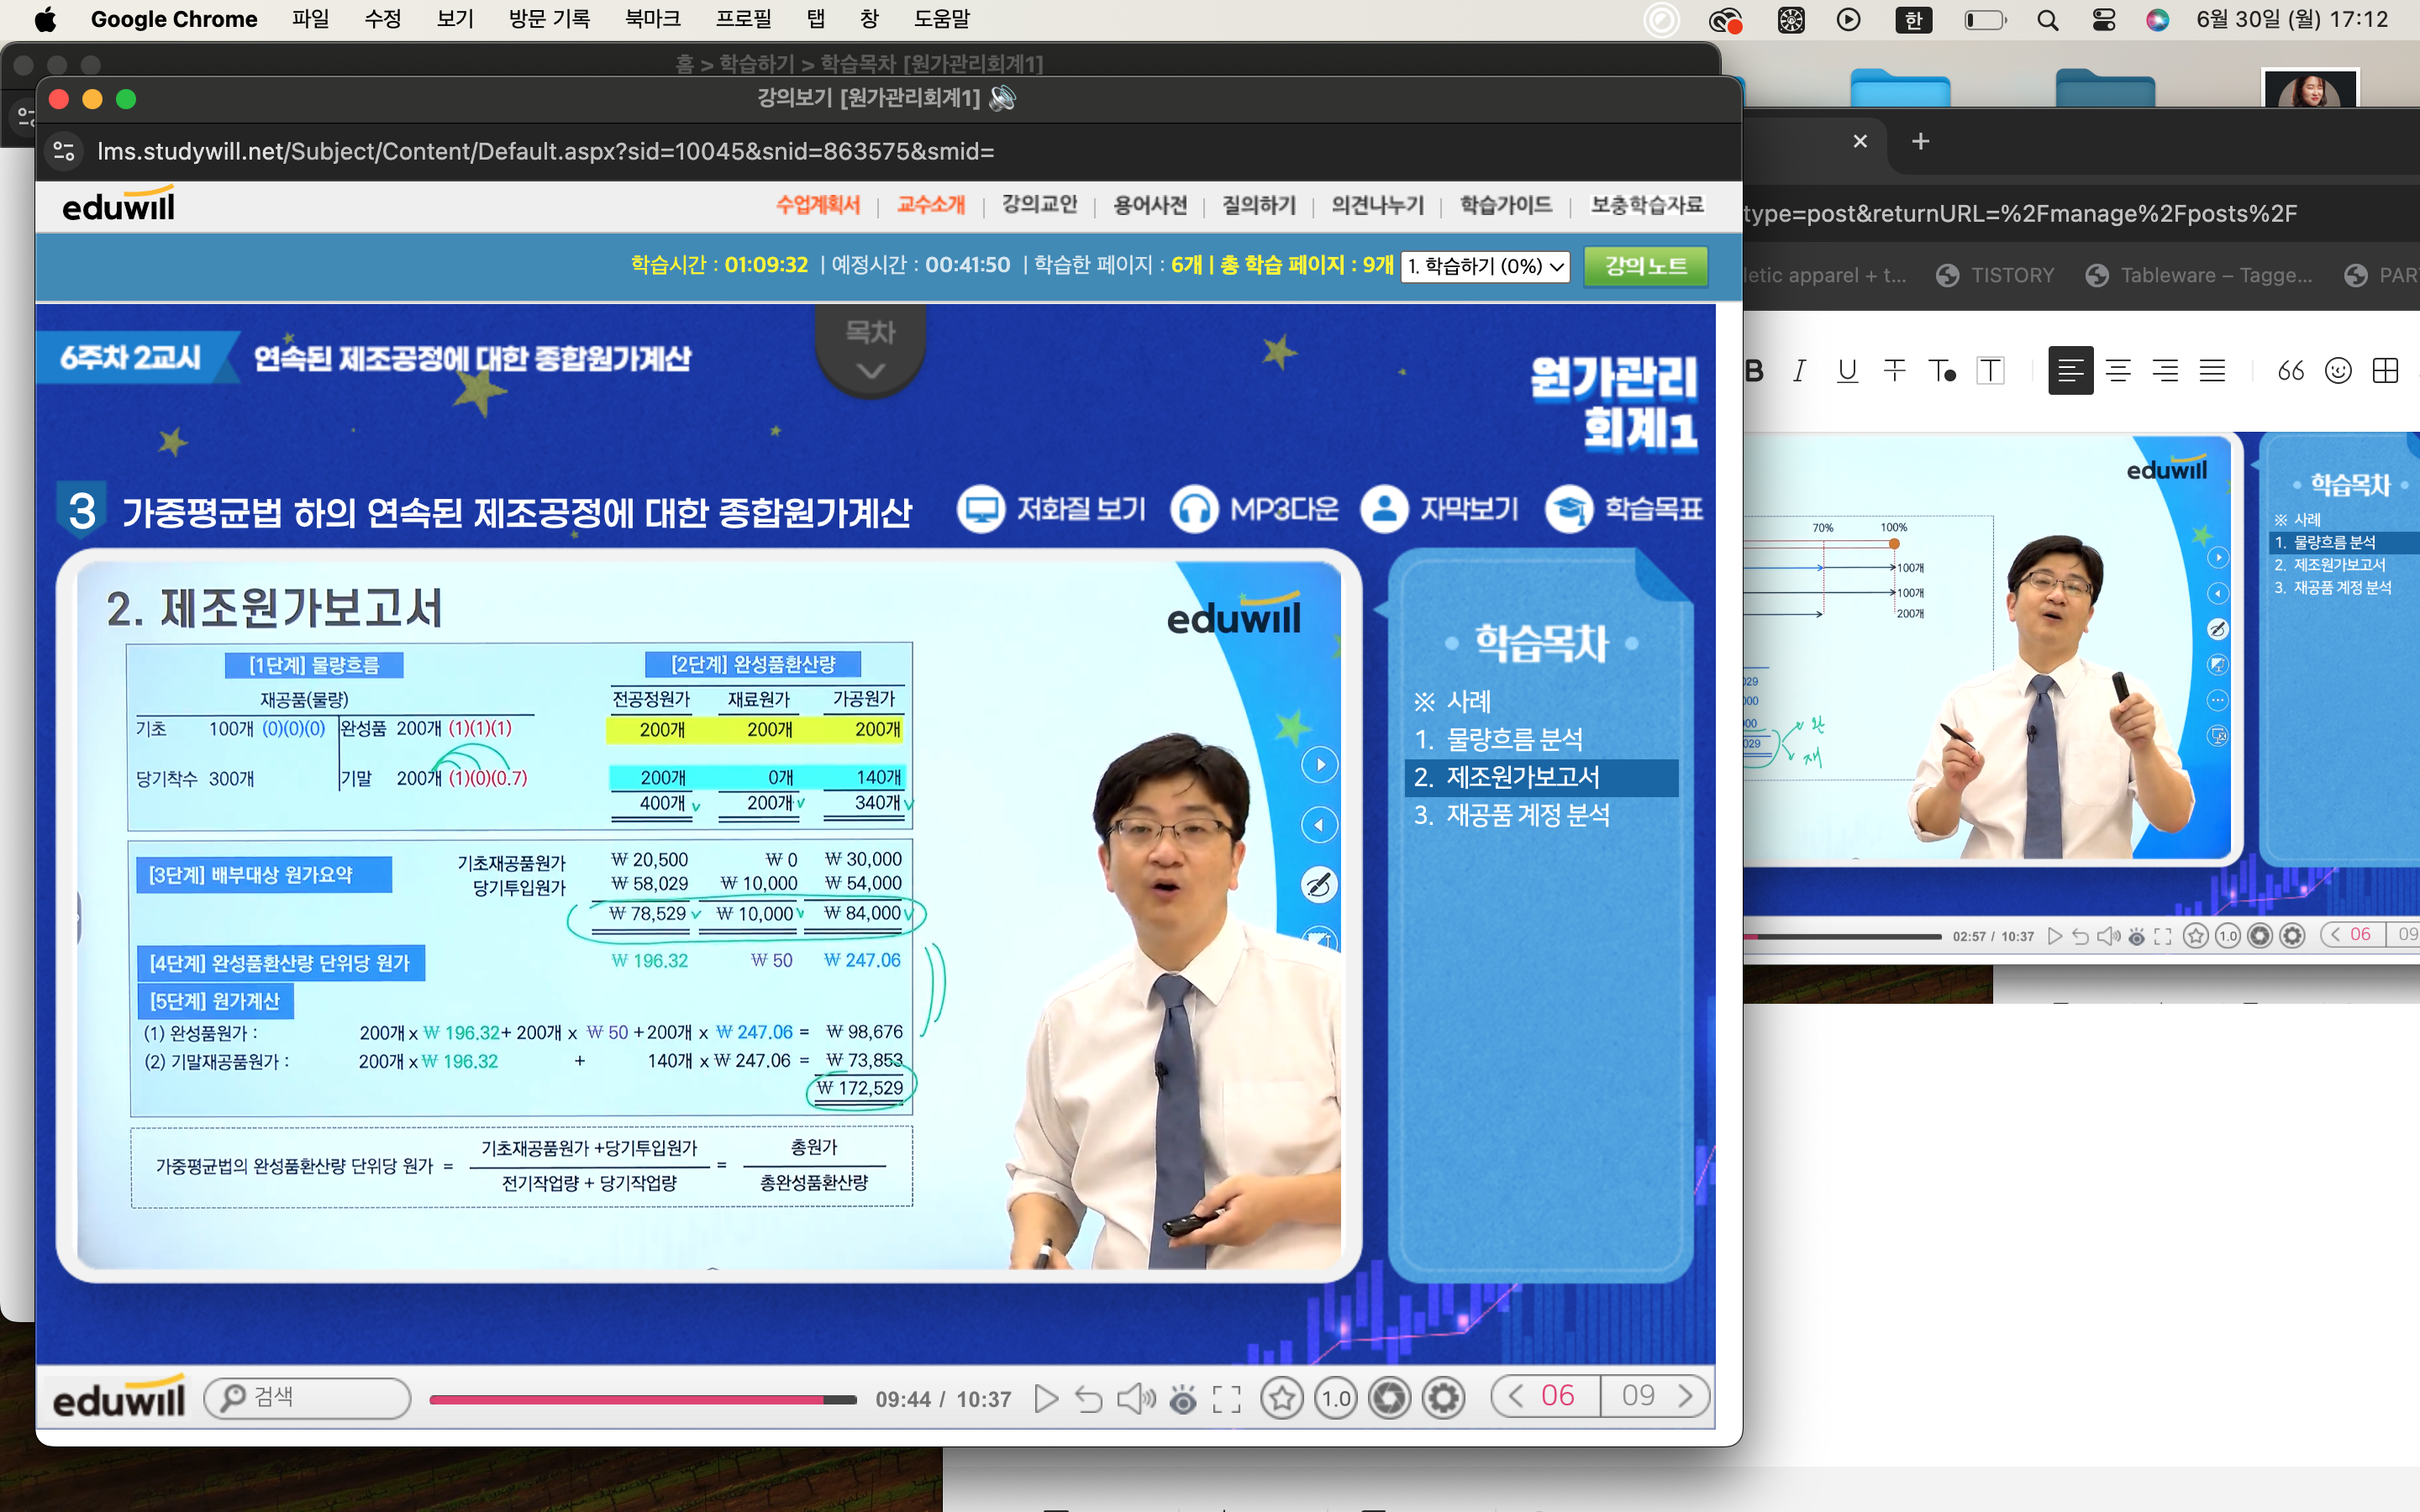The width and height of the screenshot is (2420, 1512).
Task: Click the replay (rewind arrow) icon
Action: click(x=1088, y=1398)
